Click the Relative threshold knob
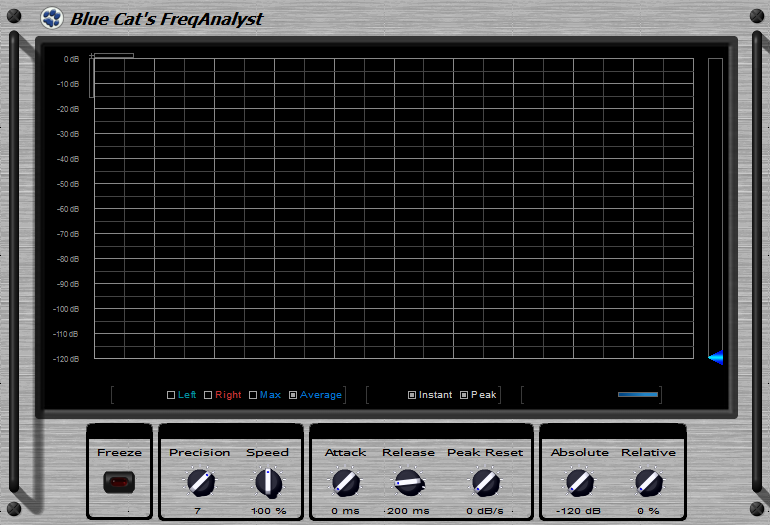770x525 pixels. (x=648, y=482)
